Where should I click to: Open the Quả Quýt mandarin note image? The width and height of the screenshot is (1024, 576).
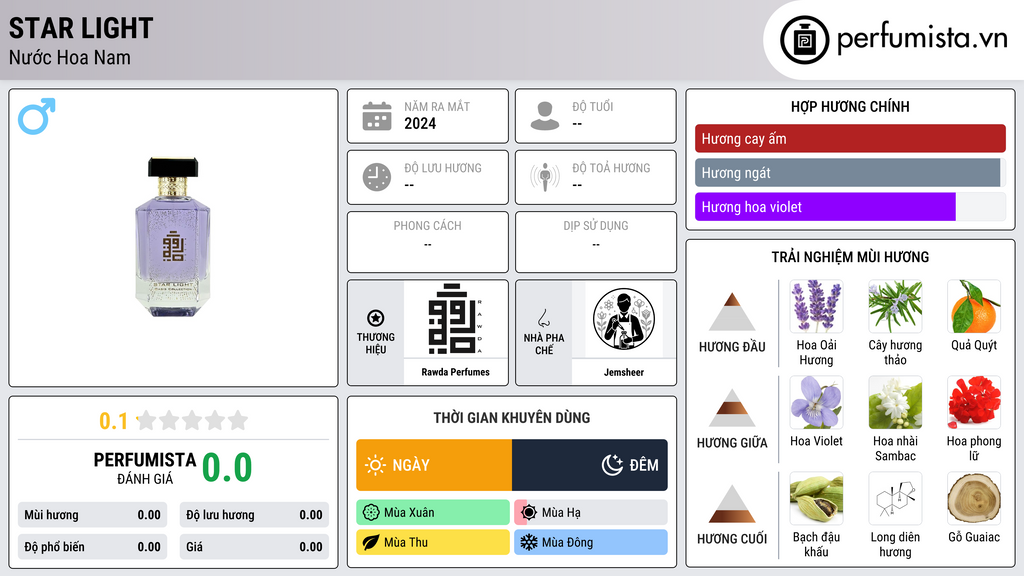(x=974, y=307)
